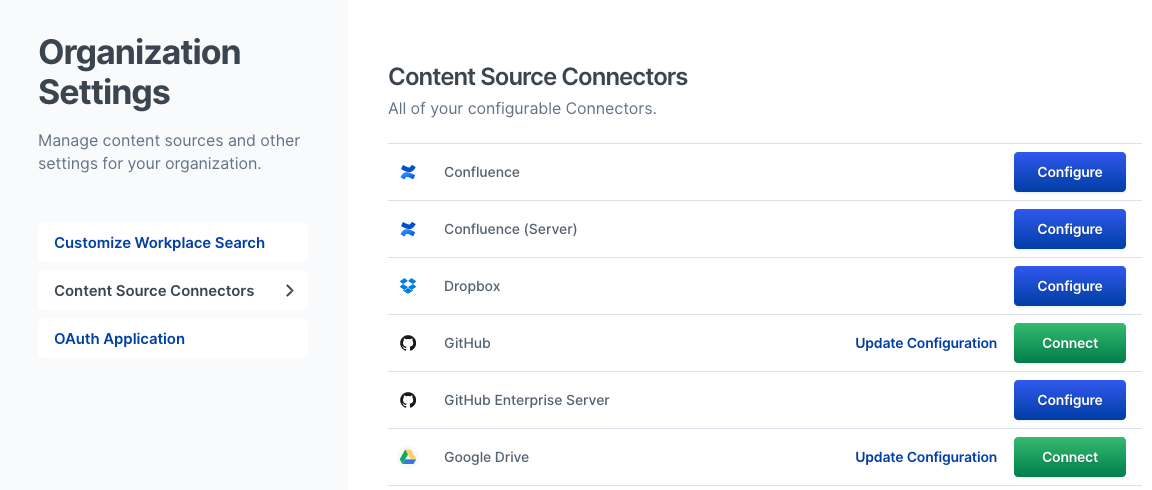The image size is (1152, 490).
Task: Click the GitHub Enterprise Server icon
Action: [x=408, y=400]
